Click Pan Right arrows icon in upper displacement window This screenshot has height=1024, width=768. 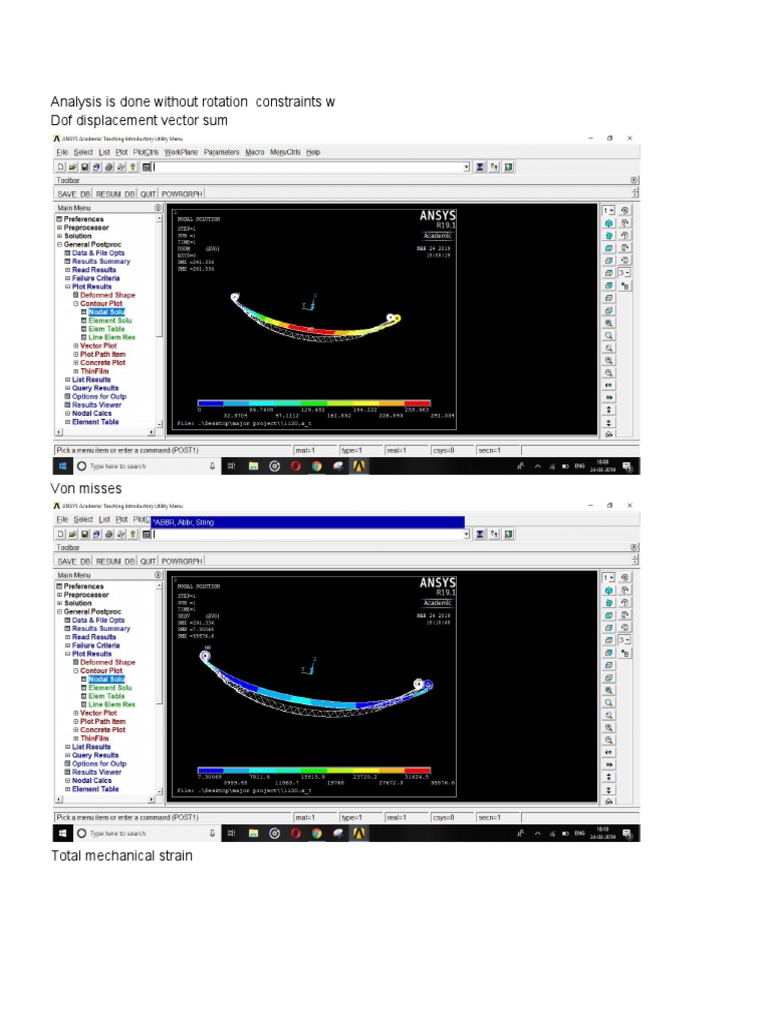coord(609,398)
